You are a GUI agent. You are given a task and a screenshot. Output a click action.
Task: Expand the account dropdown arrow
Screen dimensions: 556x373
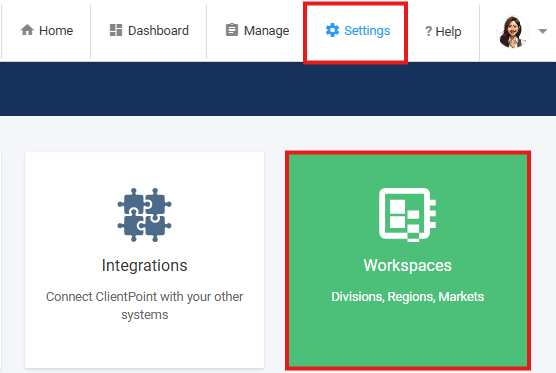click(542, 31)
